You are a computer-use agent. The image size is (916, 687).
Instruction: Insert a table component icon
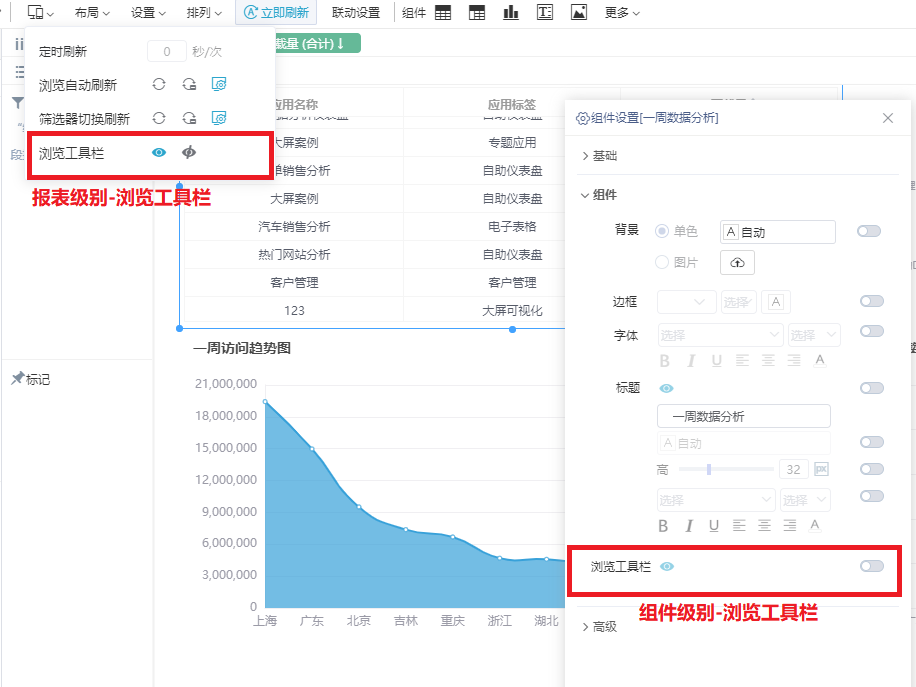click(x=443, y=12)
